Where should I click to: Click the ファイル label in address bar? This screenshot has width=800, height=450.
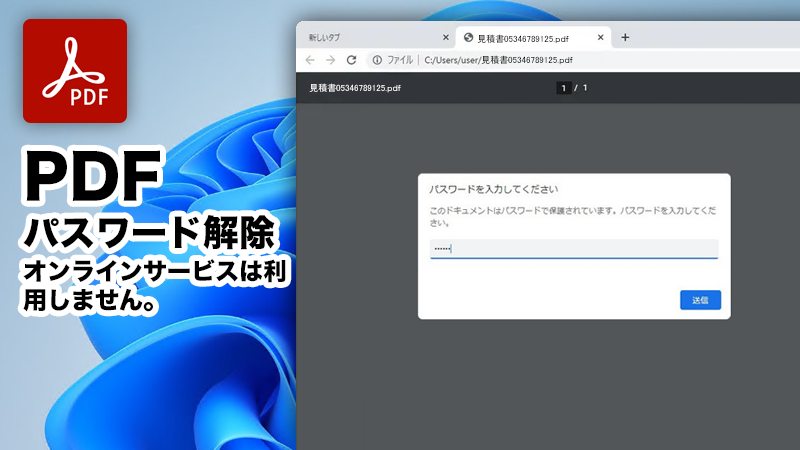(399, 60)
